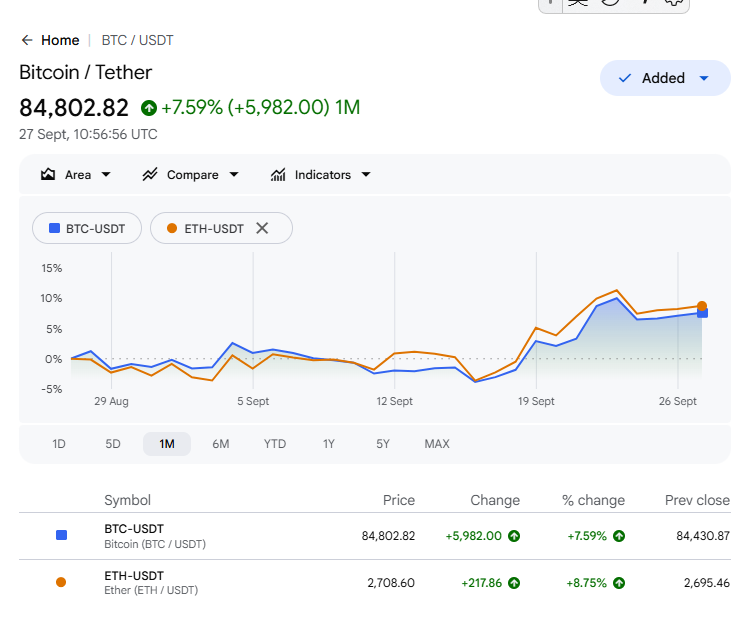Click the blue BTC-USDT chip swatch
Image resolution: width=751 pixels, height=631 pixels.
(x=55, y=228)
